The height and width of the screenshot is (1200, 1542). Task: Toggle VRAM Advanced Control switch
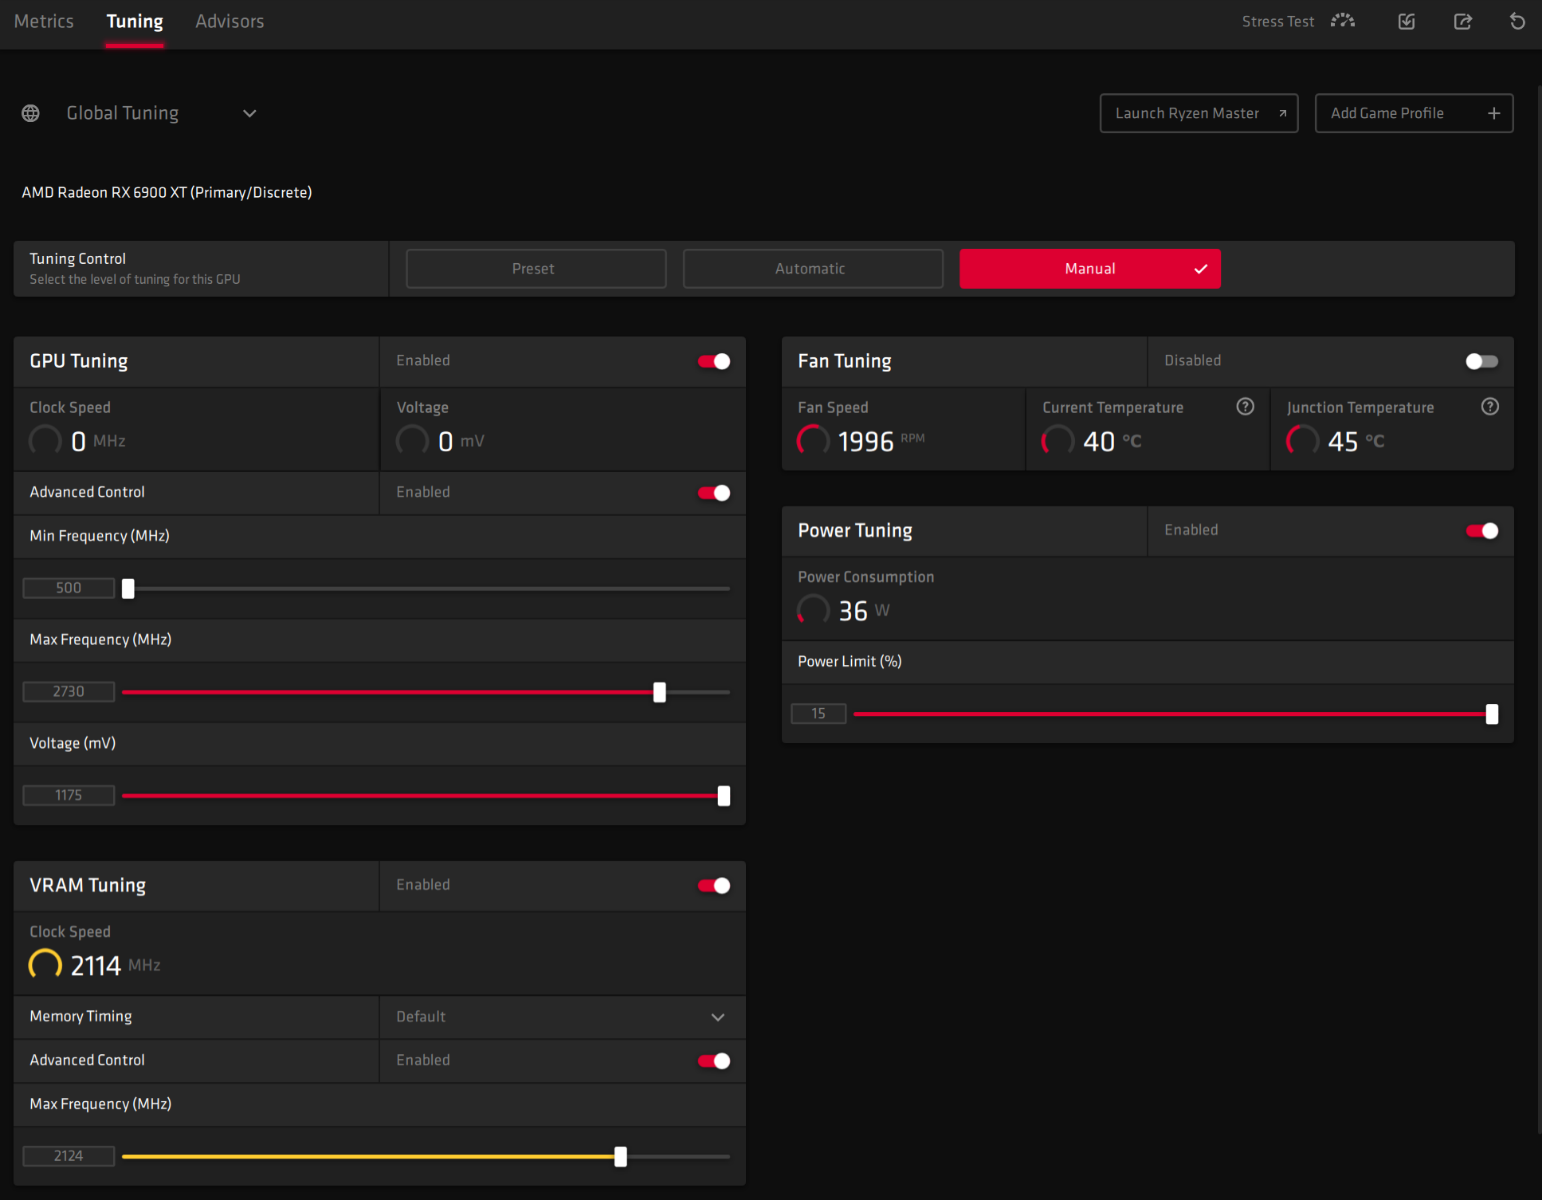tap(714, 1061)
